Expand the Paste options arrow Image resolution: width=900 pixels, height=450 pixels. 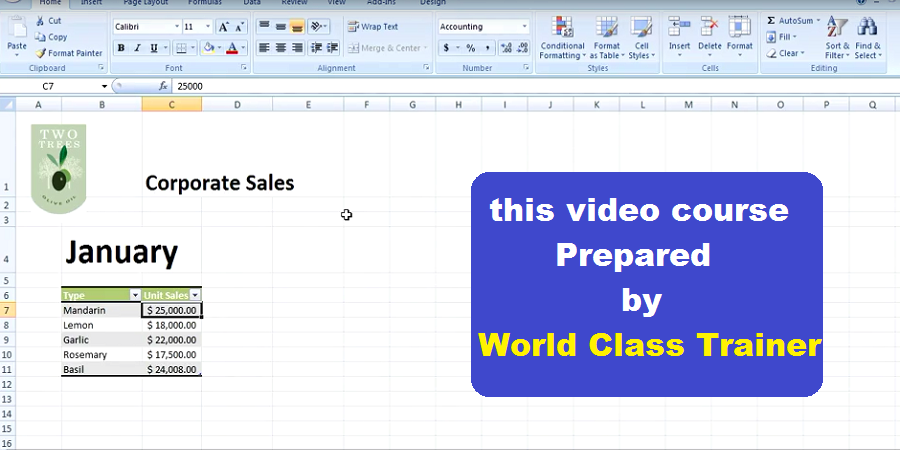click(17, 55)
